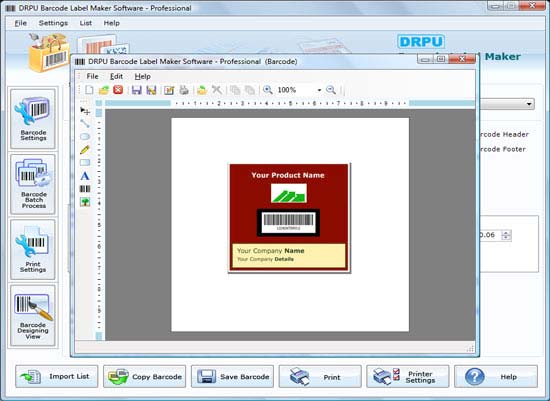Click 'Your Company Details' text on the label
The width and height of the screenshot is (550, 401).
pos(265,259)
